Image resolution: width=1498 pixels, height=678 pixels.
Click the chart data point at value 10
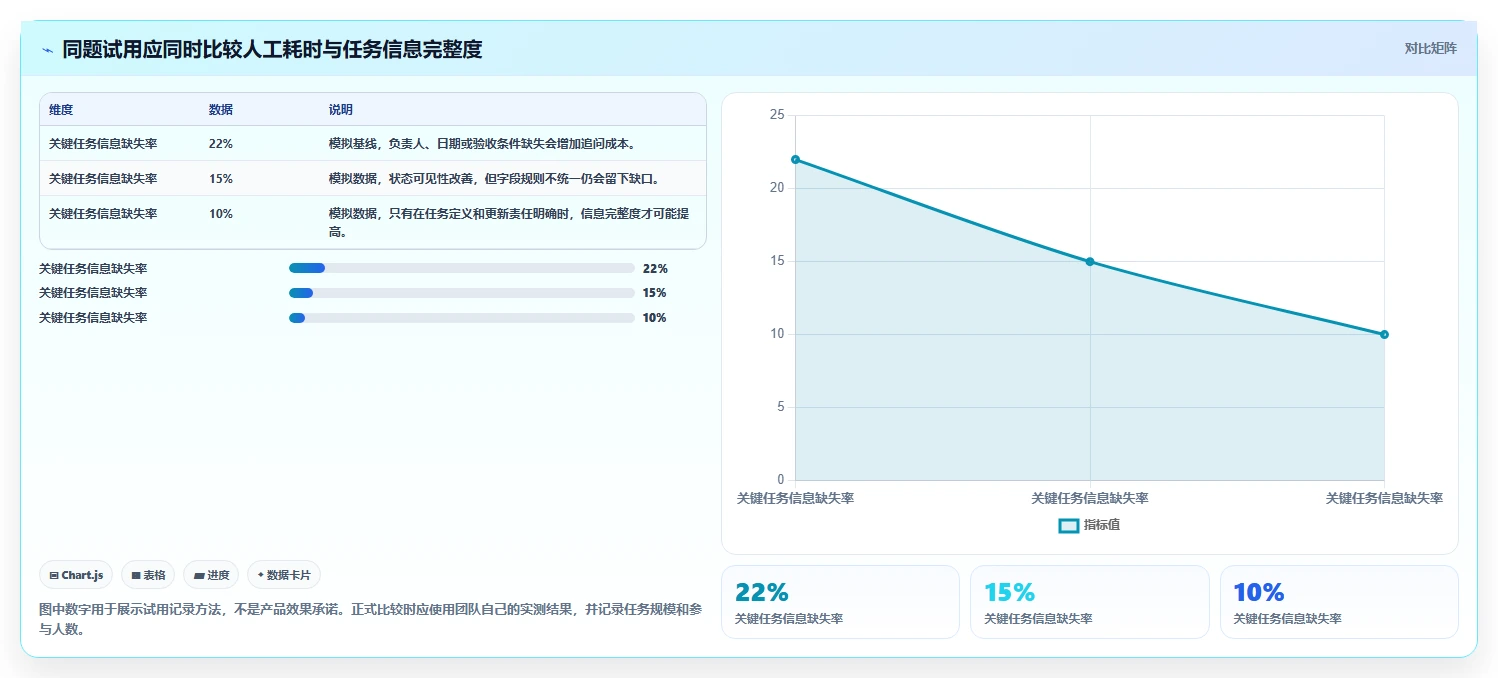click(1384, 334)
